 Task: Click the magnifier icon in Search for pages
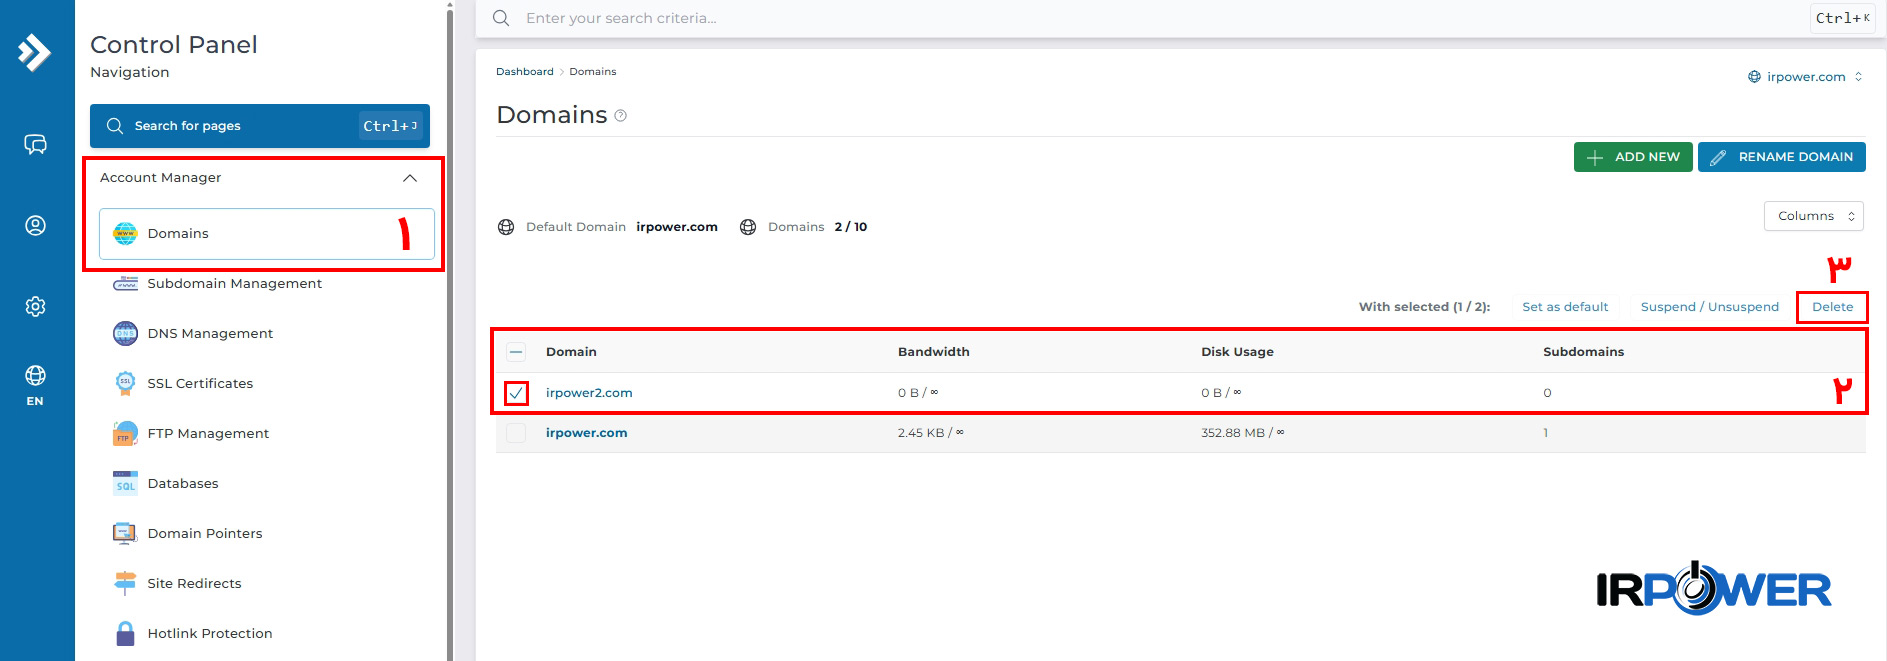115,126
